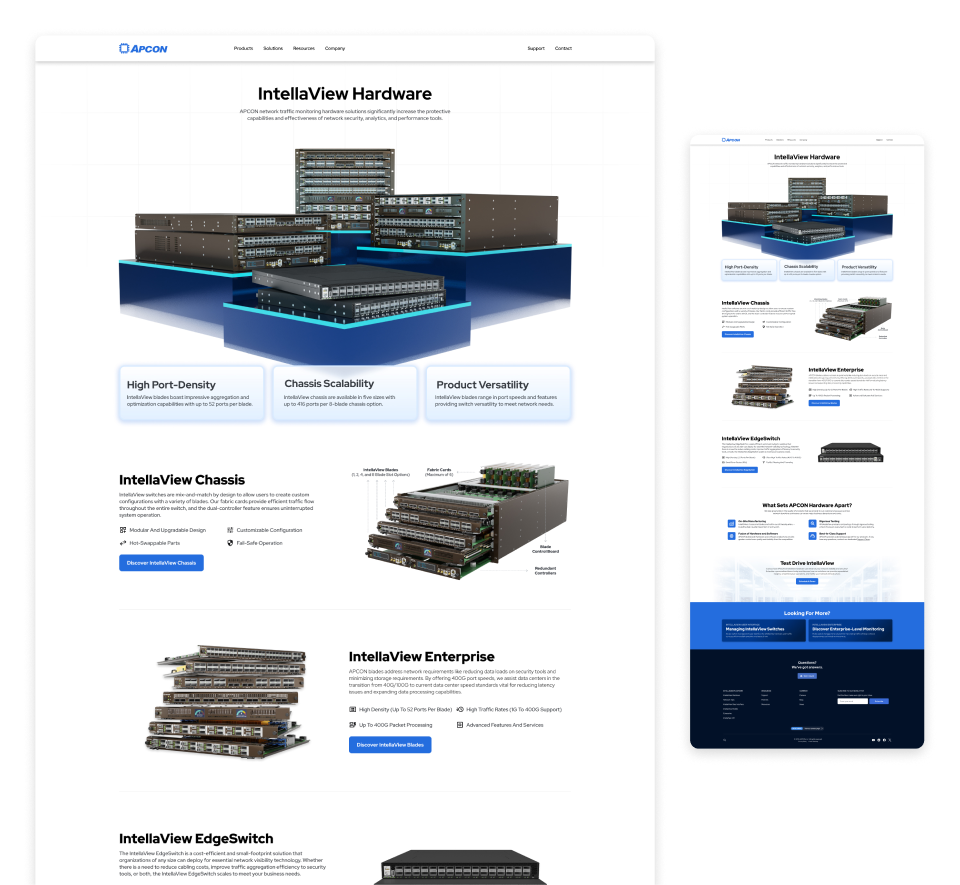The image size is (960, 885).
Task: Click the Hot-Swappable Parts icon
Action: pos(122,543)
